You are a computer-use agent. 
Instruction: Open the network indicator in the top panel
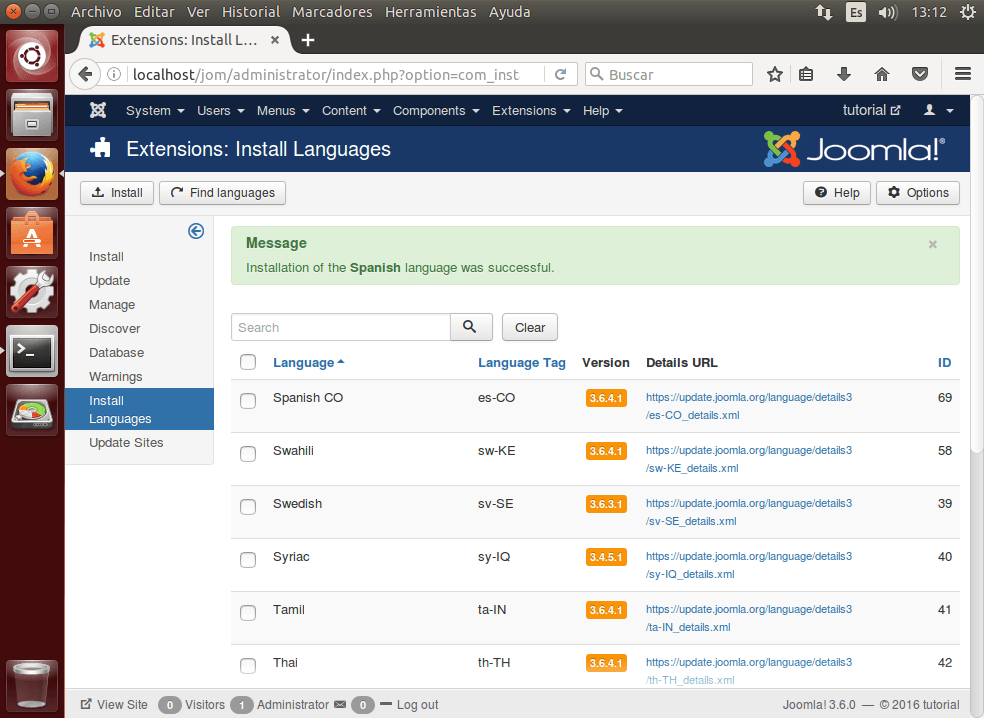(823, 12)
